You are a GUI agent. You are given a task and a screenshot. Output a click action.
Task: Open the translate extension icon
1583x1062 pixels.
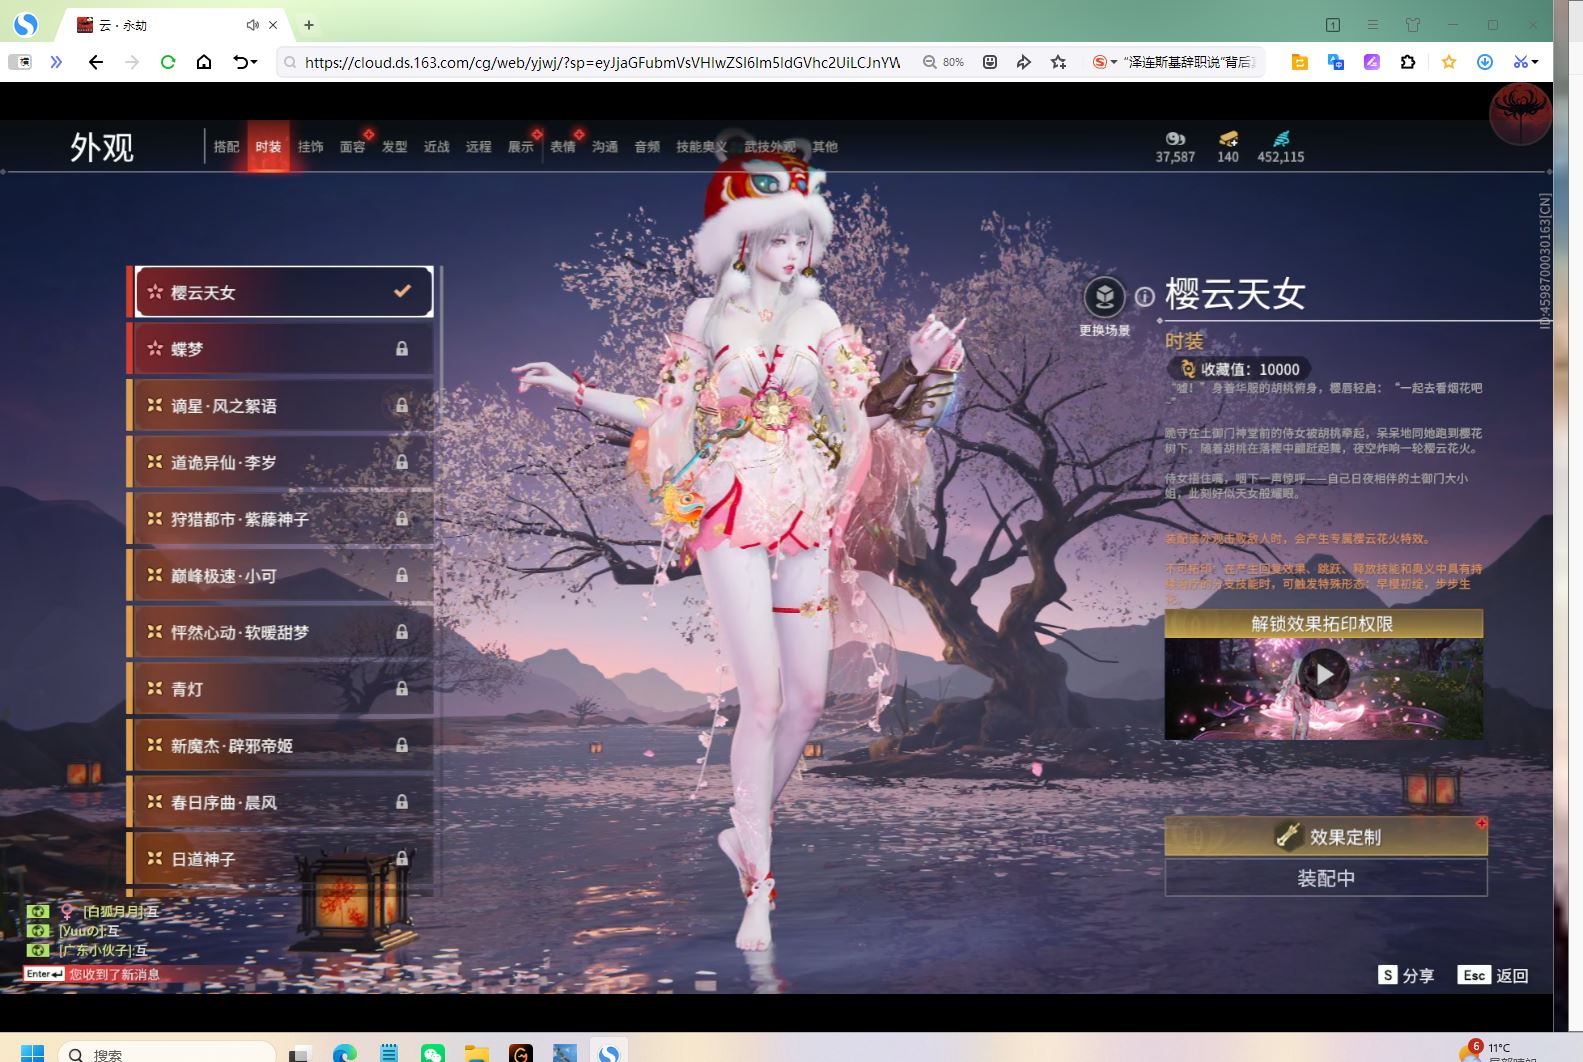[1336, 62]
